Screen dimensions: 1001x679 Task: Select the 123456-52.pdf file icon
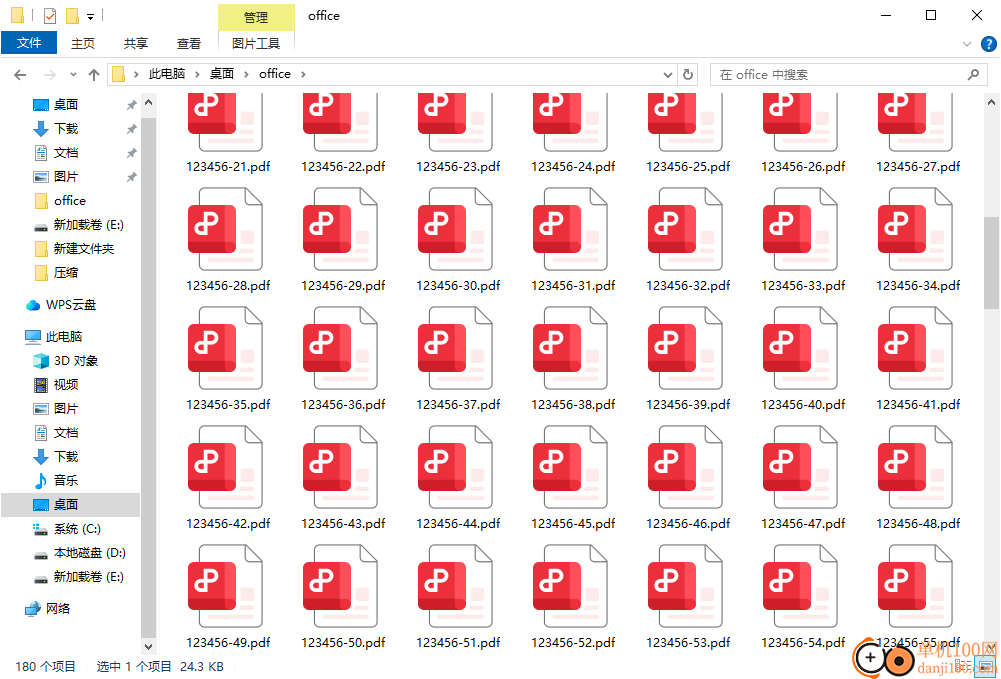point(570,586)
